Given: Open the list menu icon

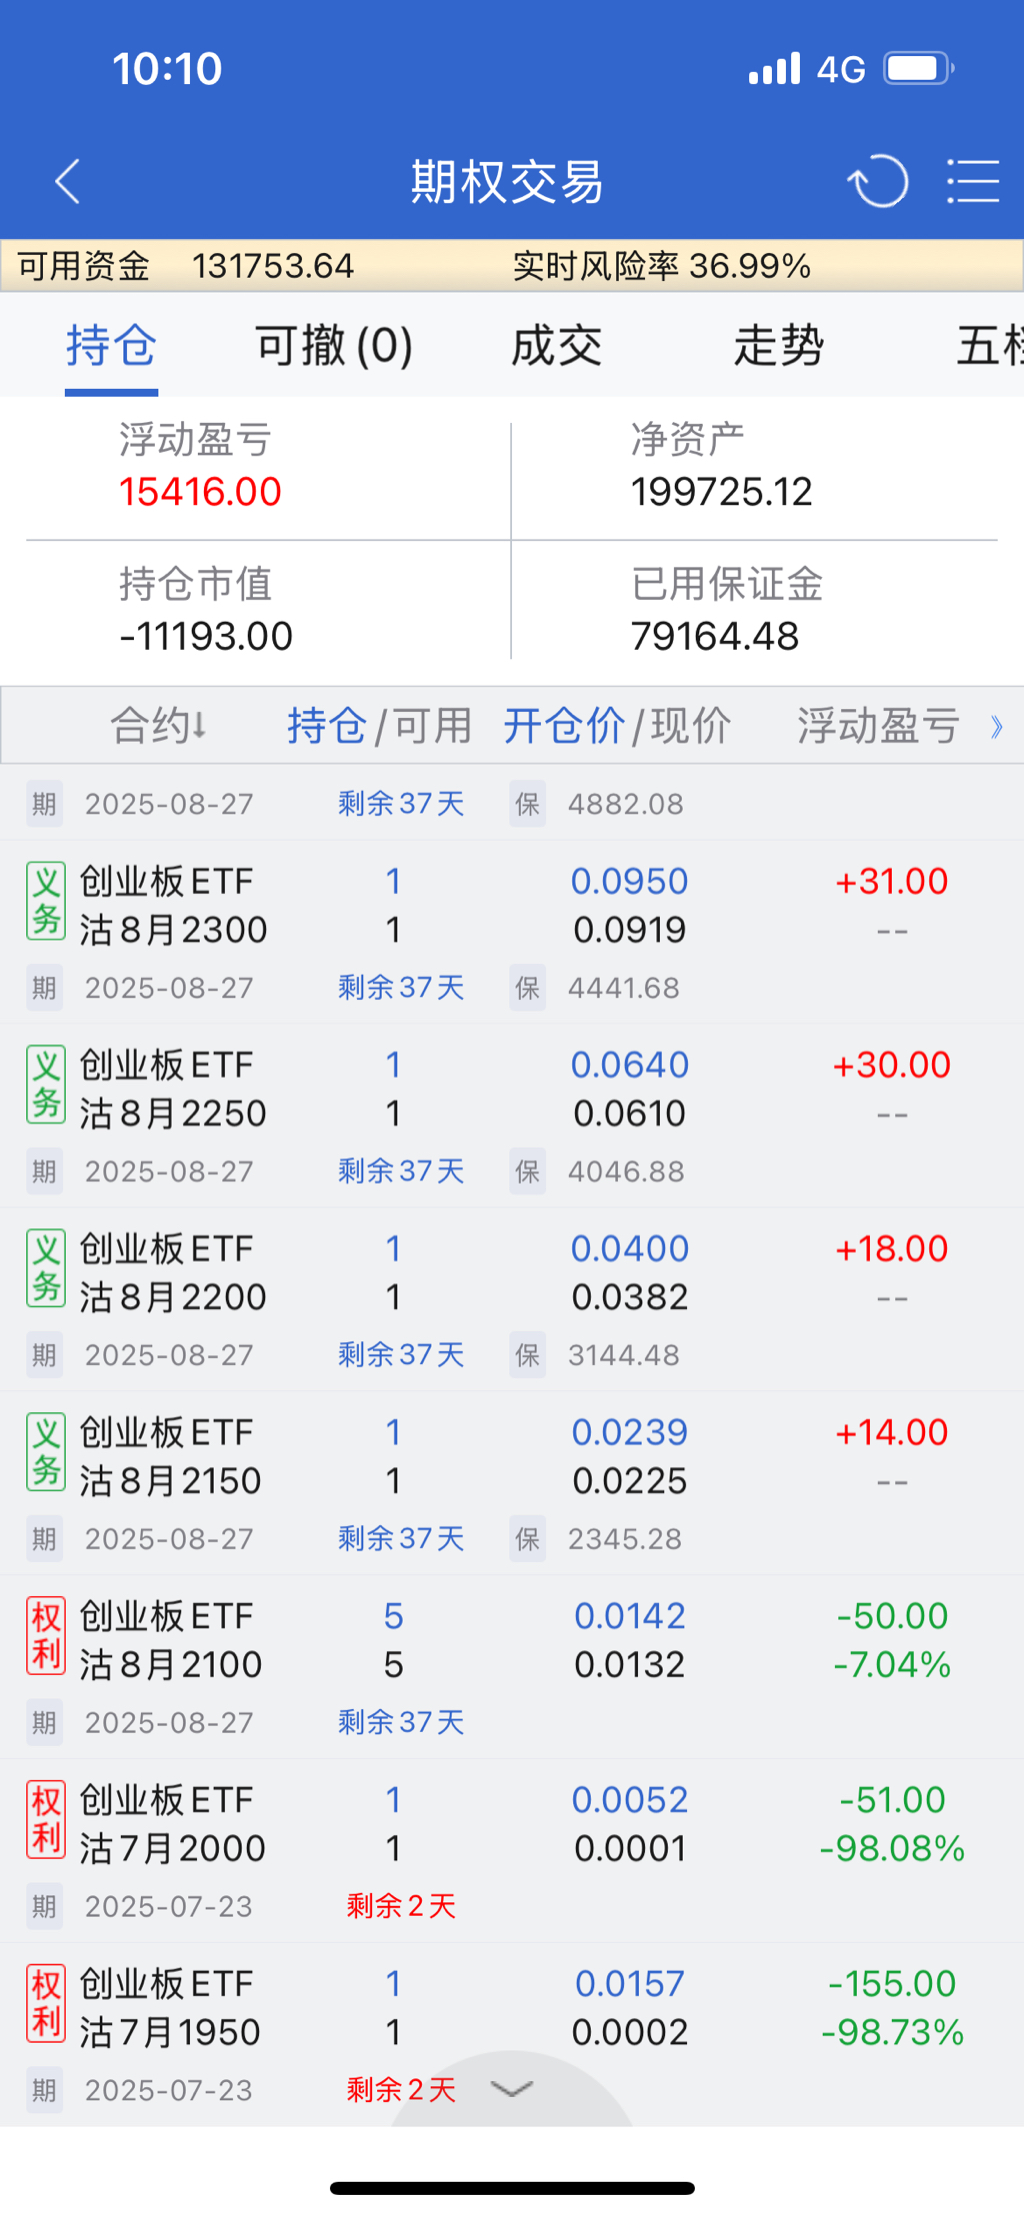Looking at the screenshot, I should click(x=973, y=182).
